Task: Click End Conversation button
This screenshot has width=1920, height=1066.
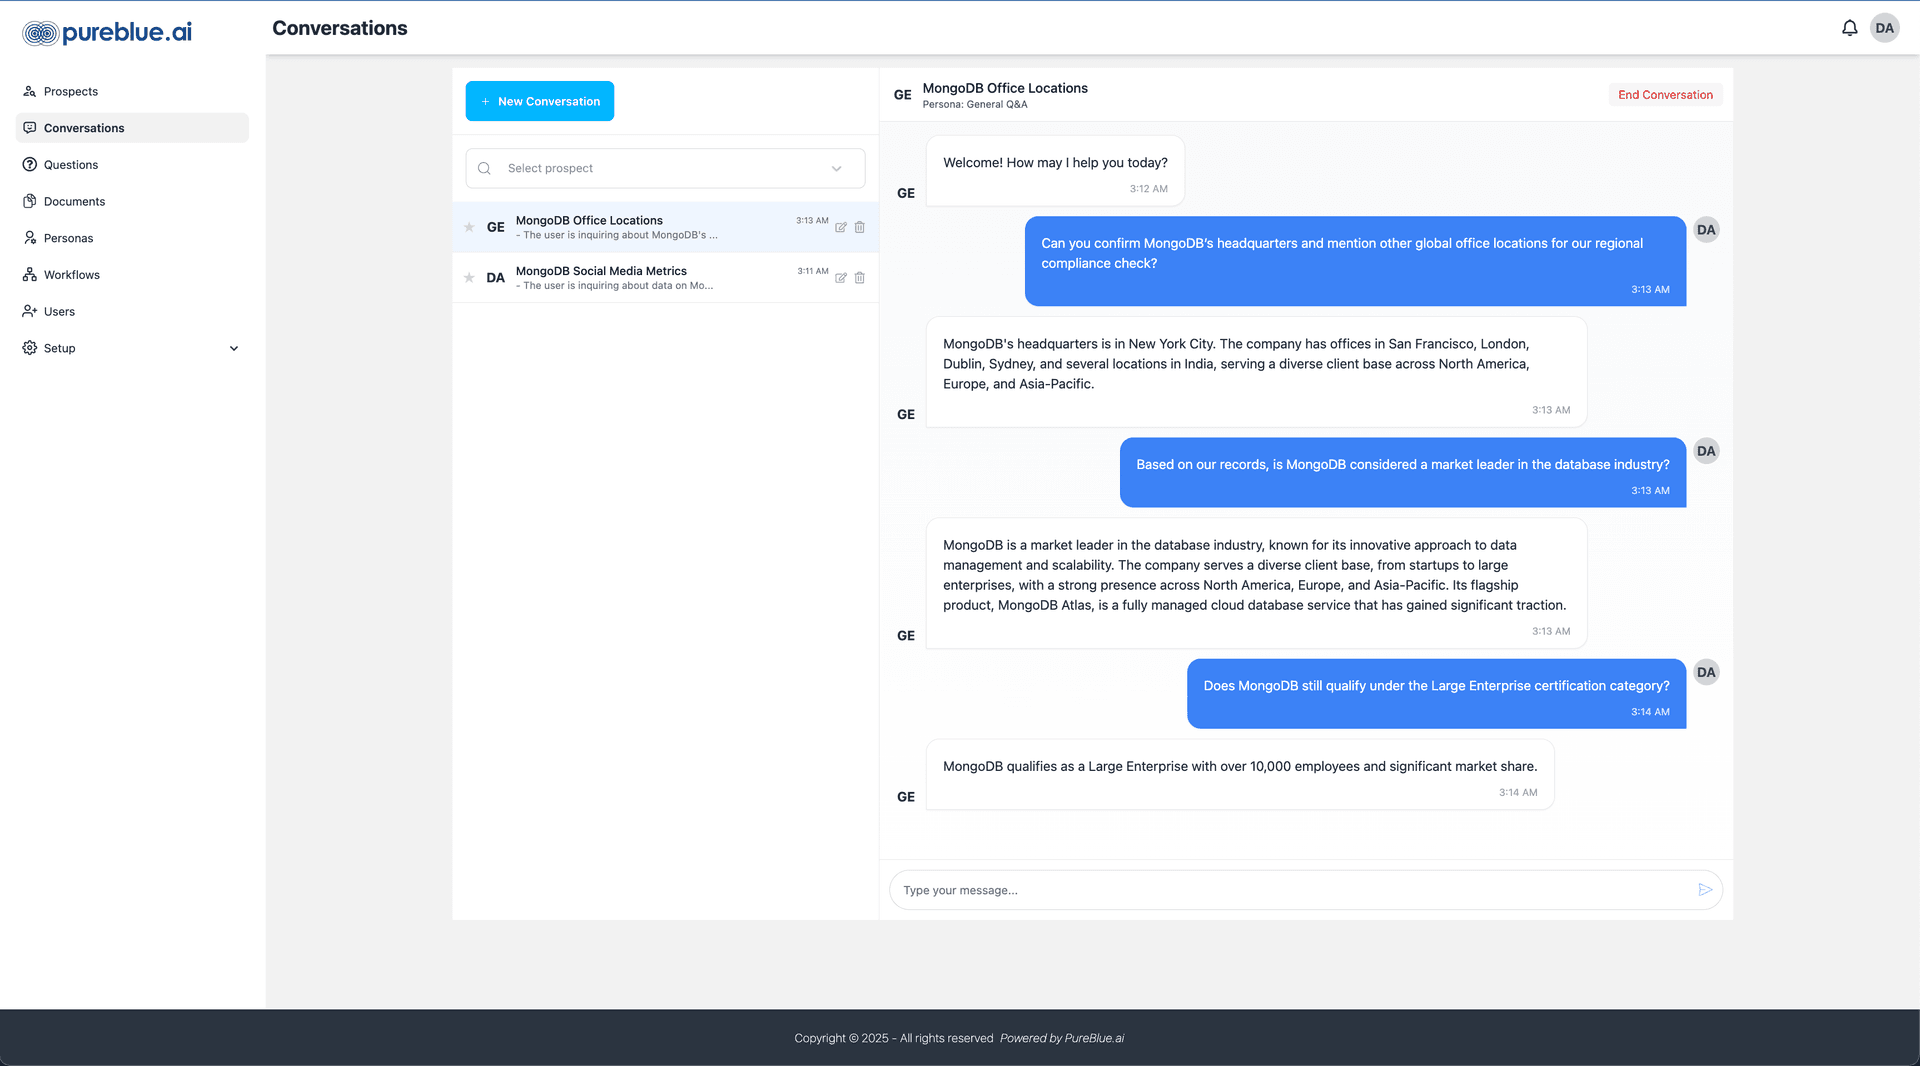Action: (1665, 95)
